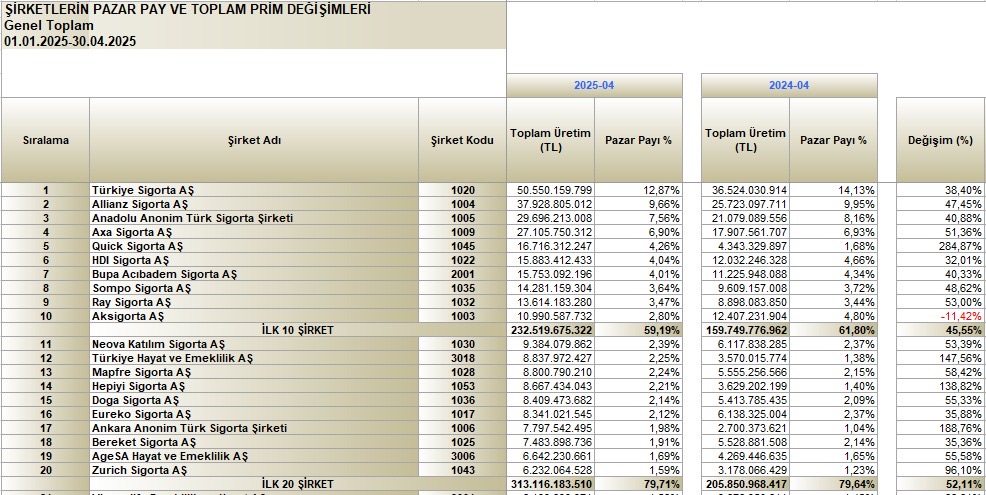The width and height of the screenshot is (986, 495).
Task: Select the 'Sıralama' column header
Action: click(x=45, y=140)
